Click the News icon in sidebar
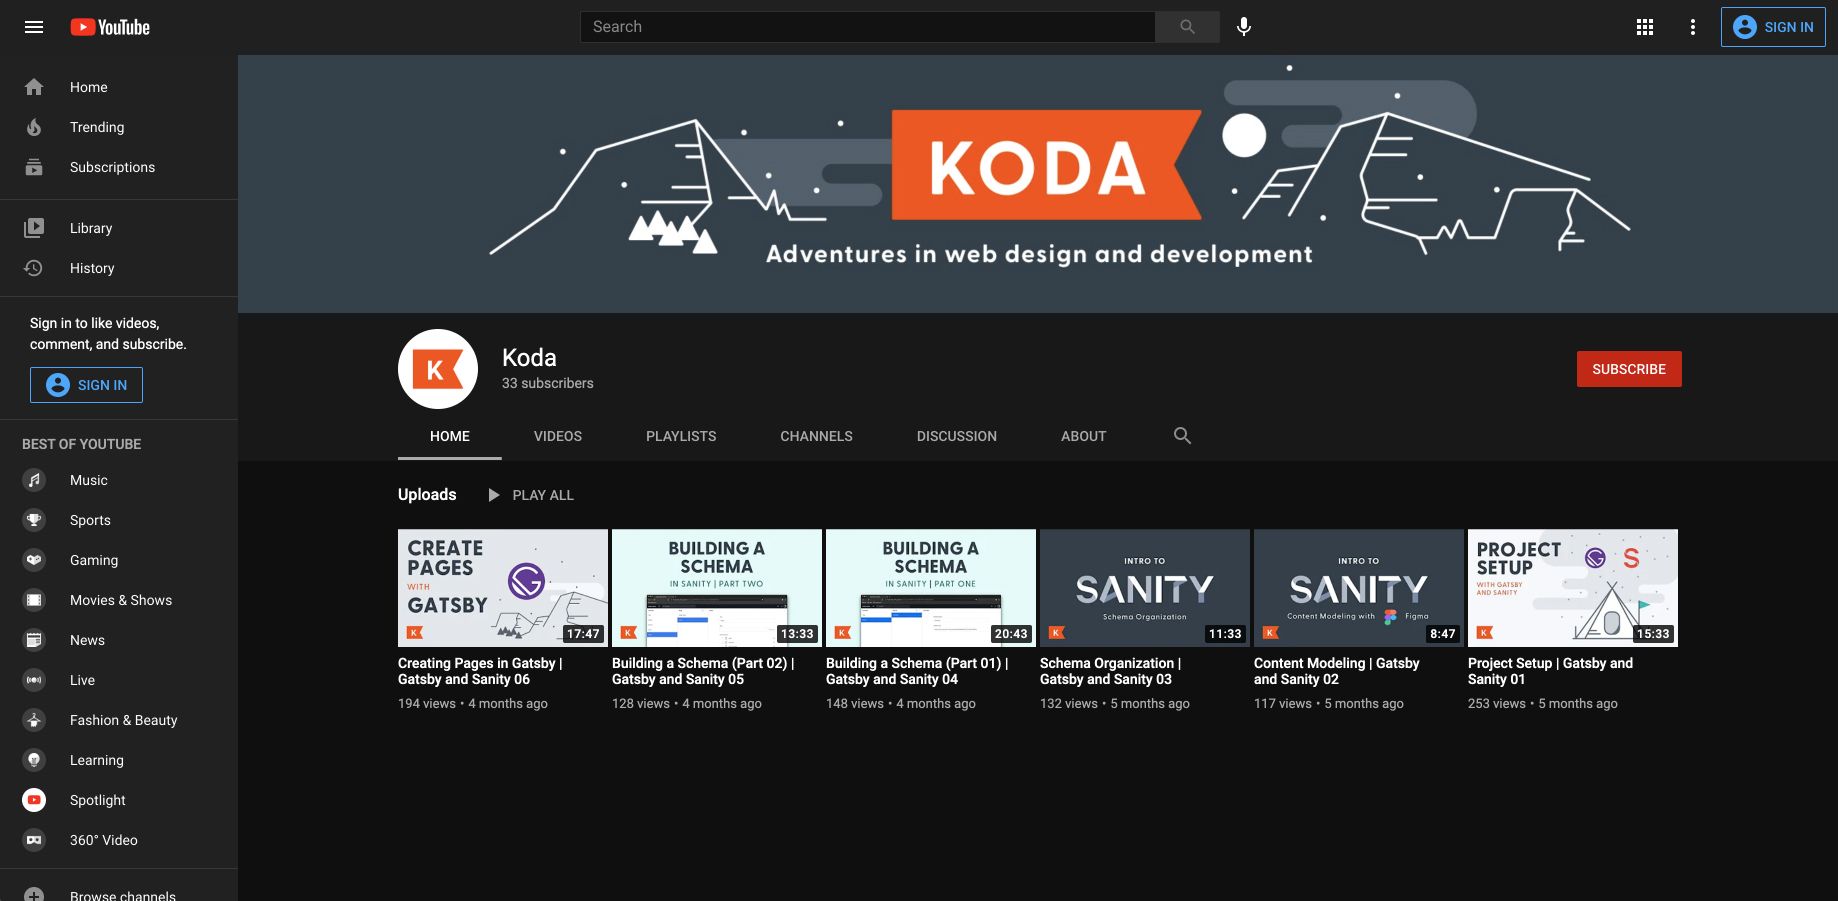Screen dimensions: 1838x901 (34, 640)
